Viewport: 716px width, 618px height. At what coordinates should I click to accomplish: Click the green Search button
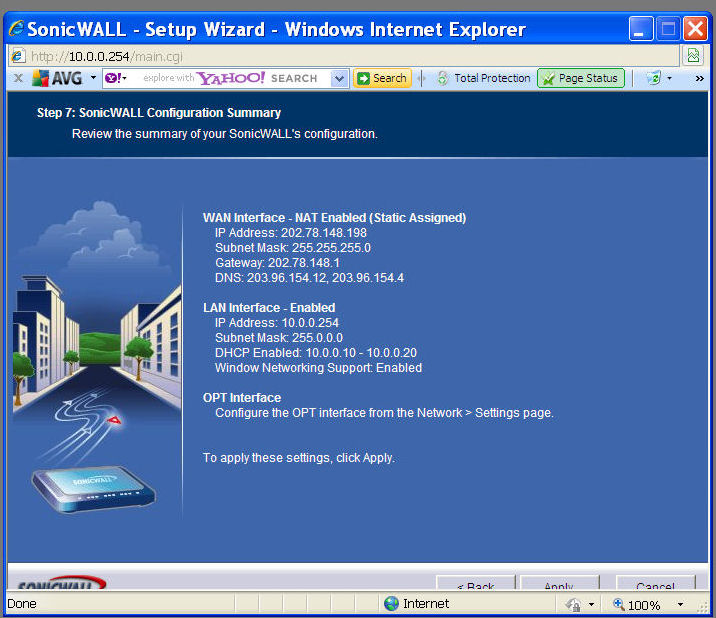[x=382, y=78]
